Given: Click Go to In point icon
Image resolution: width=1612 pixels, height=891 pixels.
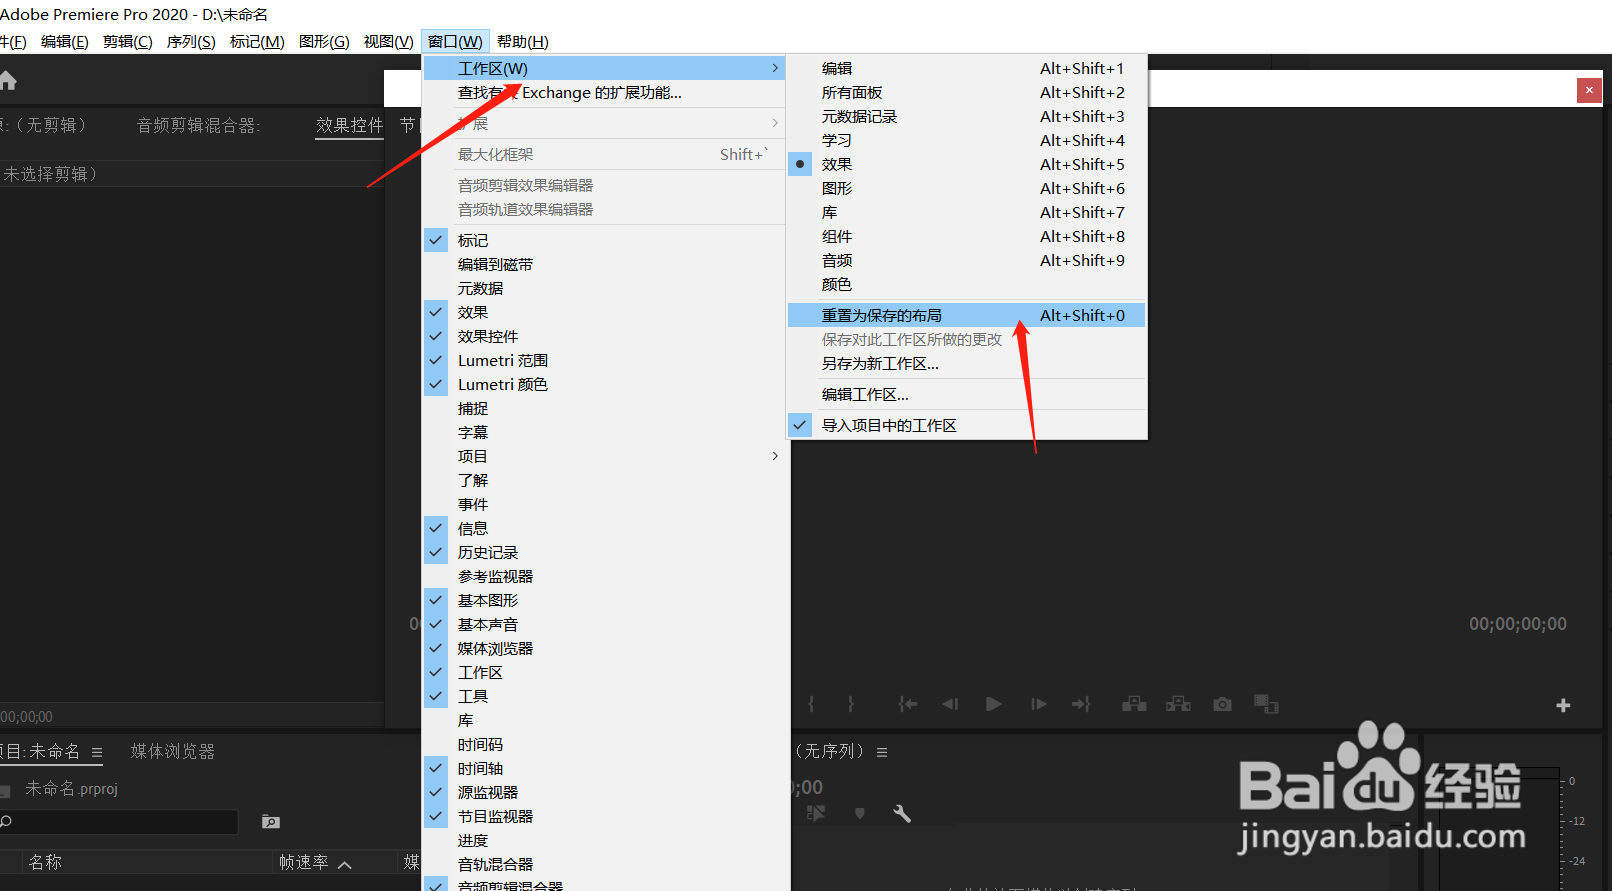Looking at the screenshot, I should 907,704.
